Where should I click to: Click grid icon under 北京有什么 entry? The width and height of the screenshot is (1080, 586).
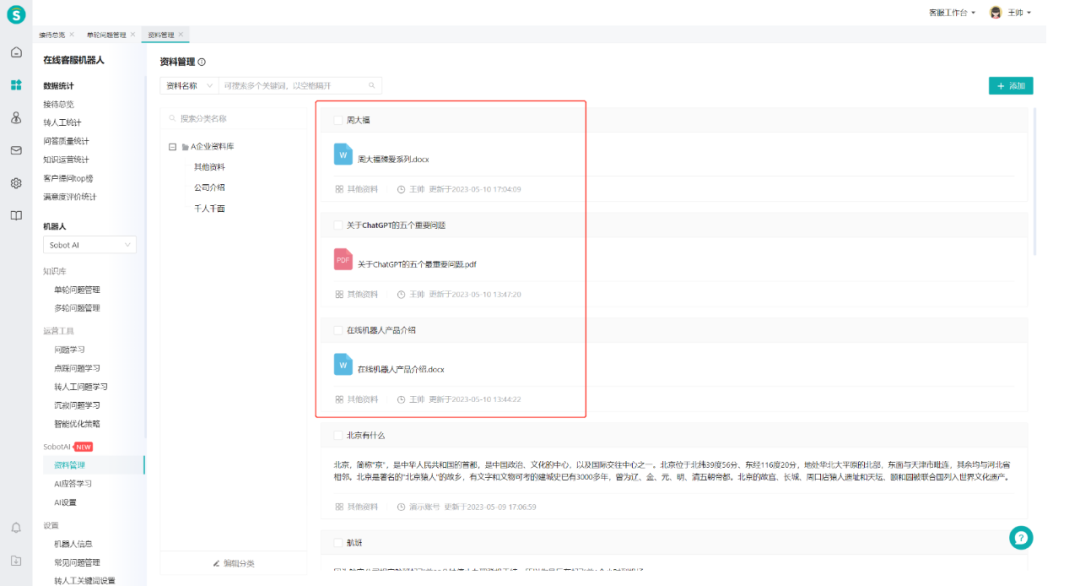click(339, 507)
